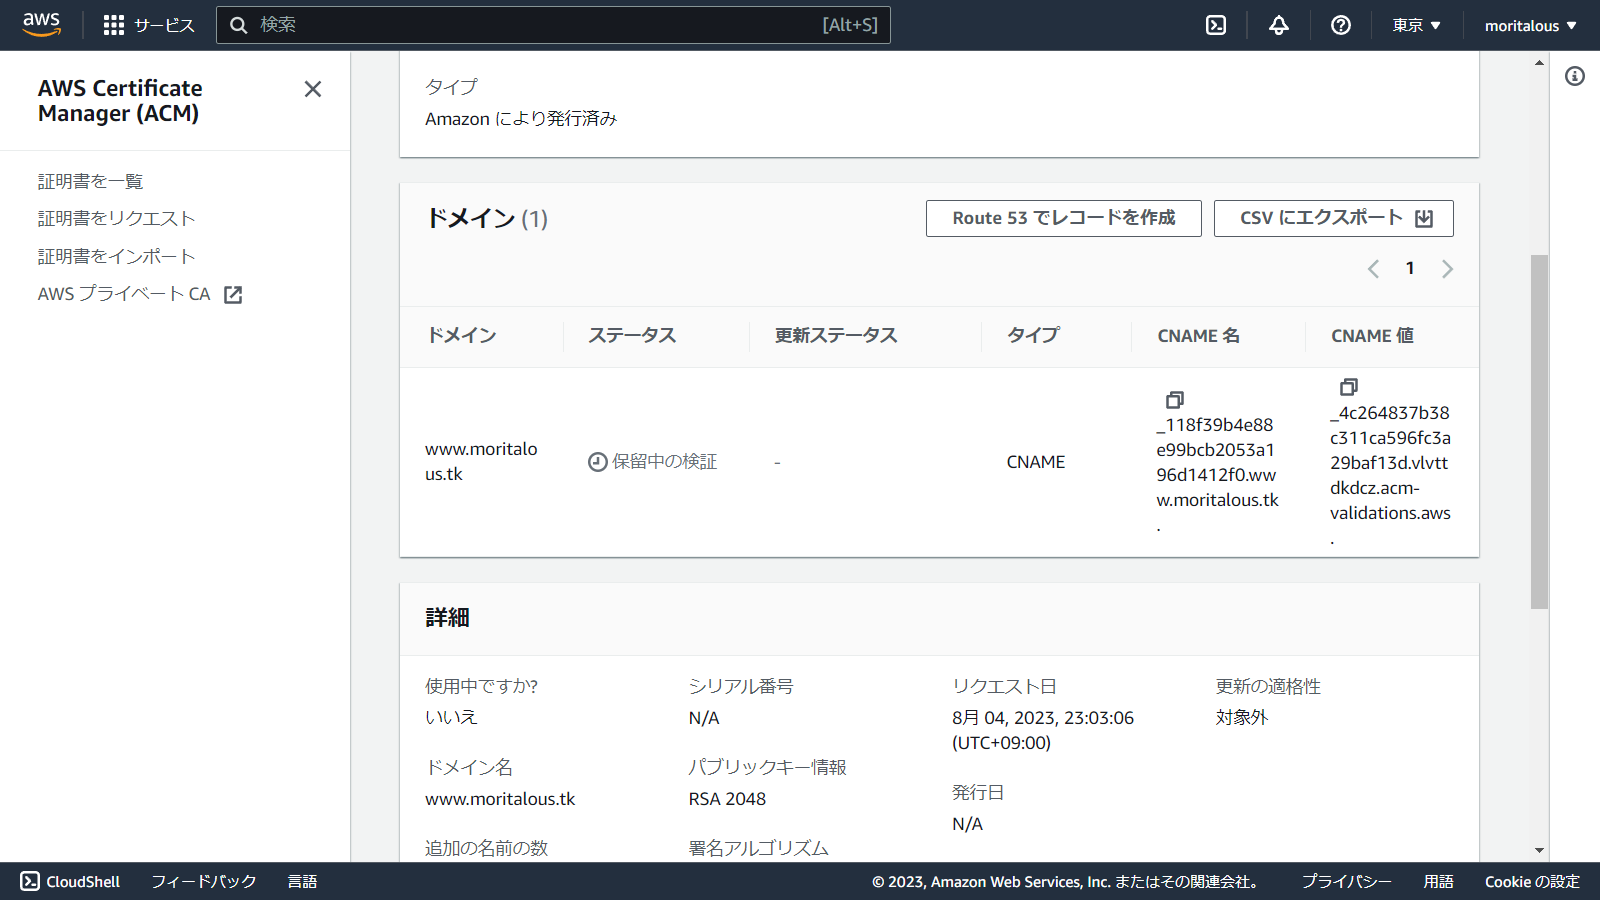Open the moritalous account menu
Viewport: 1600px width, 900px height.
click(1529, 25)
